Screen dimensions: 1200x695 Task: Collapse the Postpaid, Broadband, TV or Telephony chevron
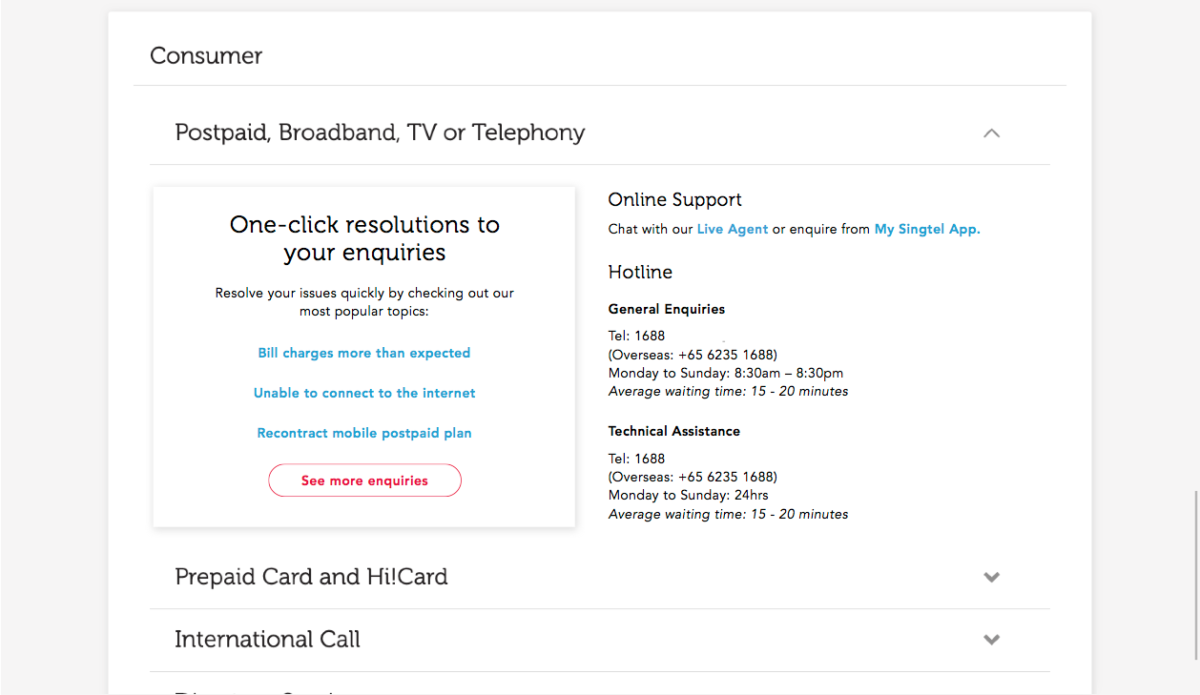991,133
